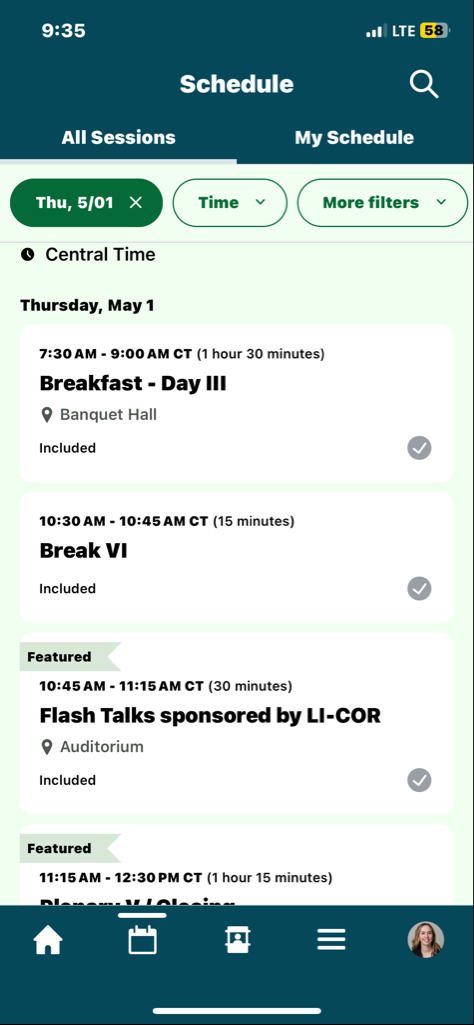Open the calendar schedule icon in bottom bar

click(143, 940)
